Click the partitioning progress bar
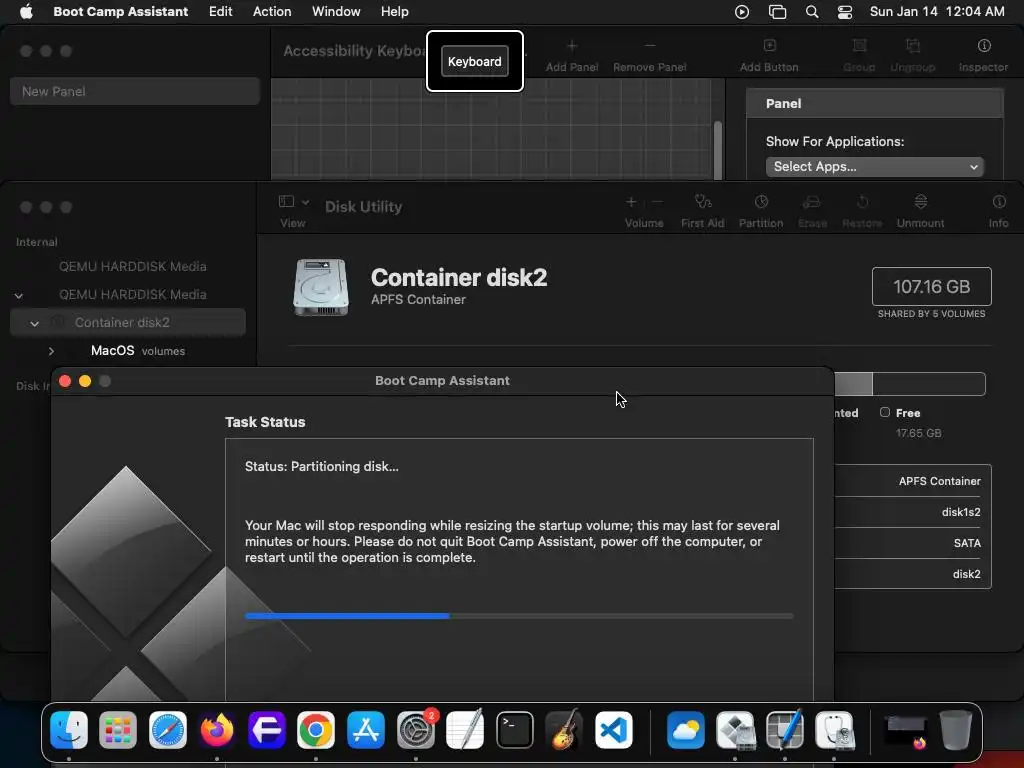This screenshot has height=768, width=1024. pos(519,616)
